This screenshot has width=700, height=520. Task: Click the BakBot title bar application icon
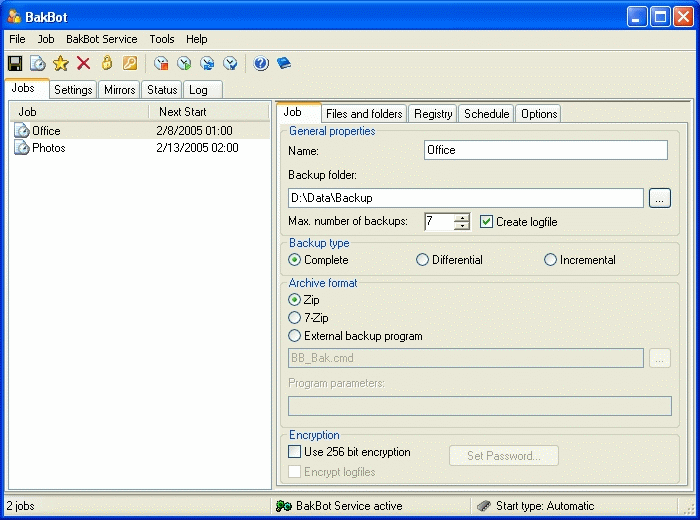(x=14, y=17)
